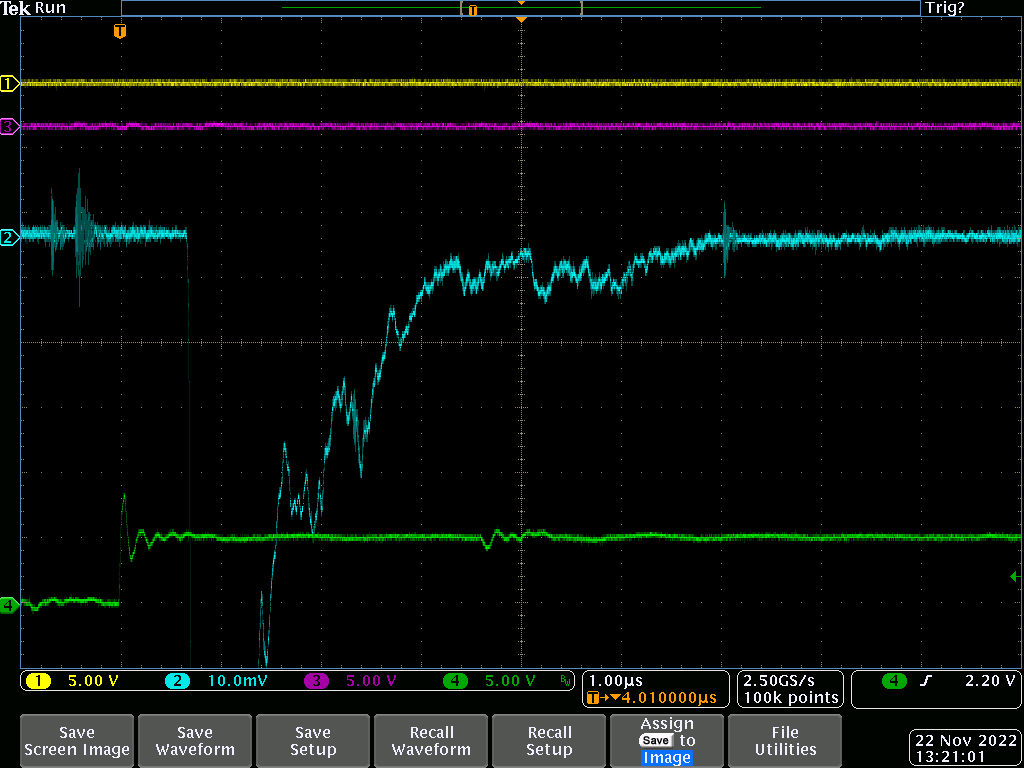Viewport: 1024px width, 768px height.
Task: Click the rising edge trigger slope icon
Action: (x=926, y=681)
